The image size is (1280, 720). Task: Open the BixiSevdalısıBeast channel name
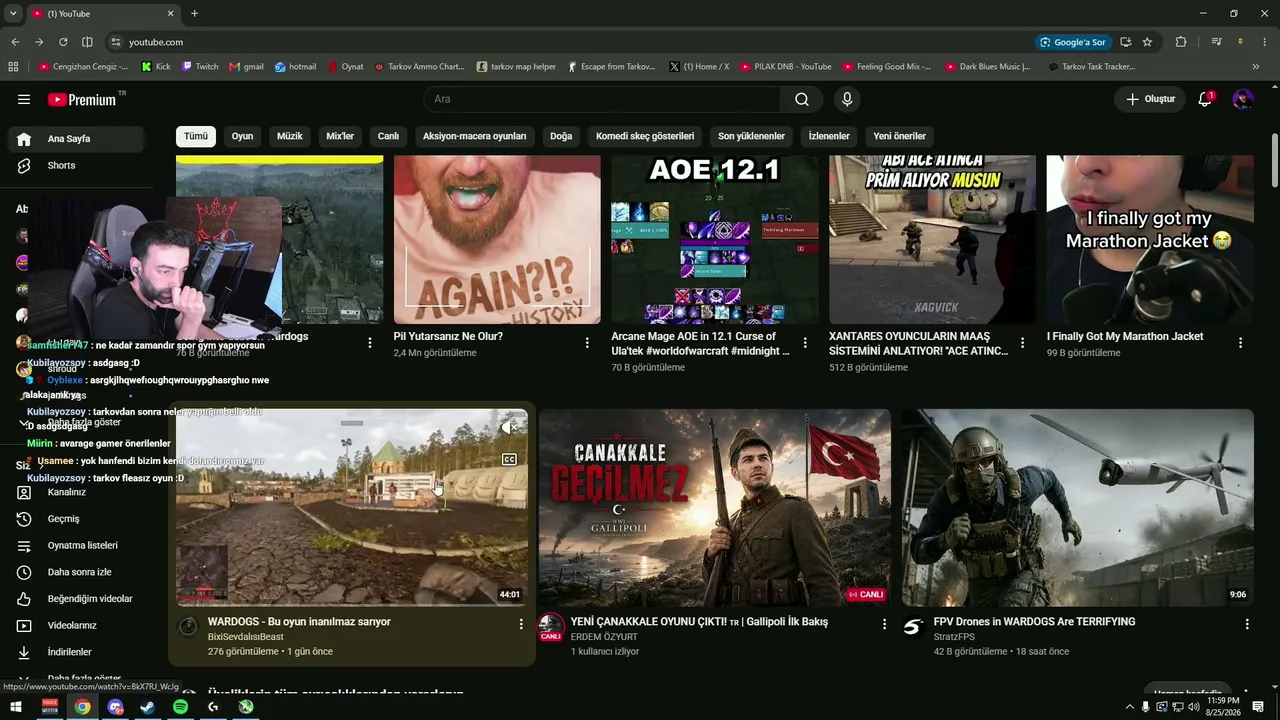pos(245,637)
